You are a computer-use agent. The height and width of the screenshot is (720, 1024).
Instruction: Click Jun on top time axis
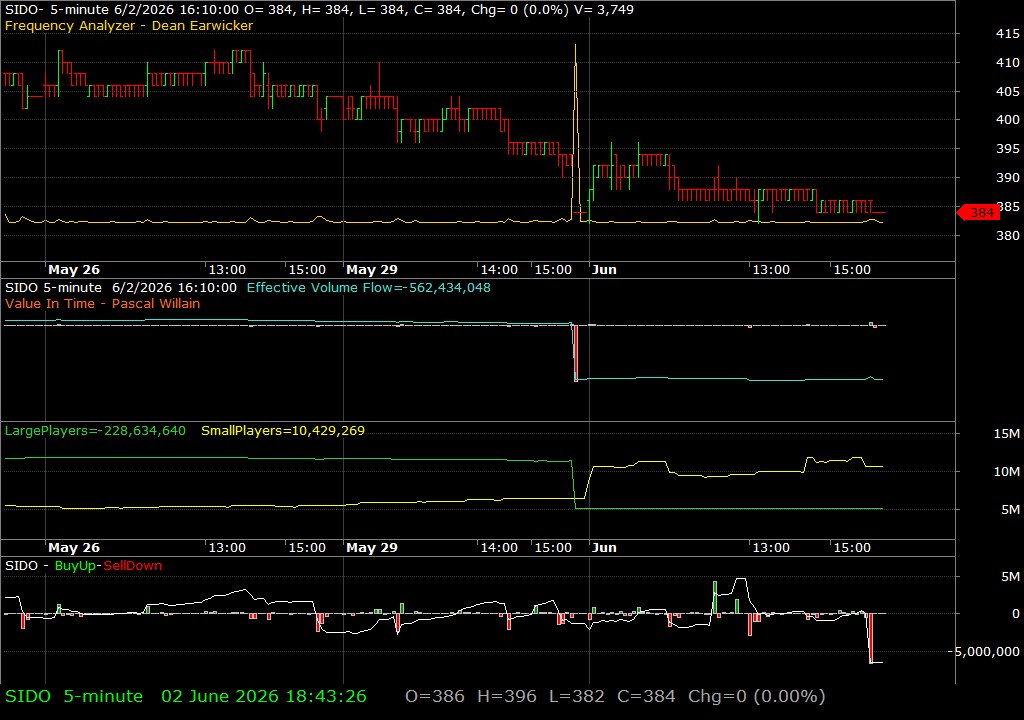tap(604, 270)
